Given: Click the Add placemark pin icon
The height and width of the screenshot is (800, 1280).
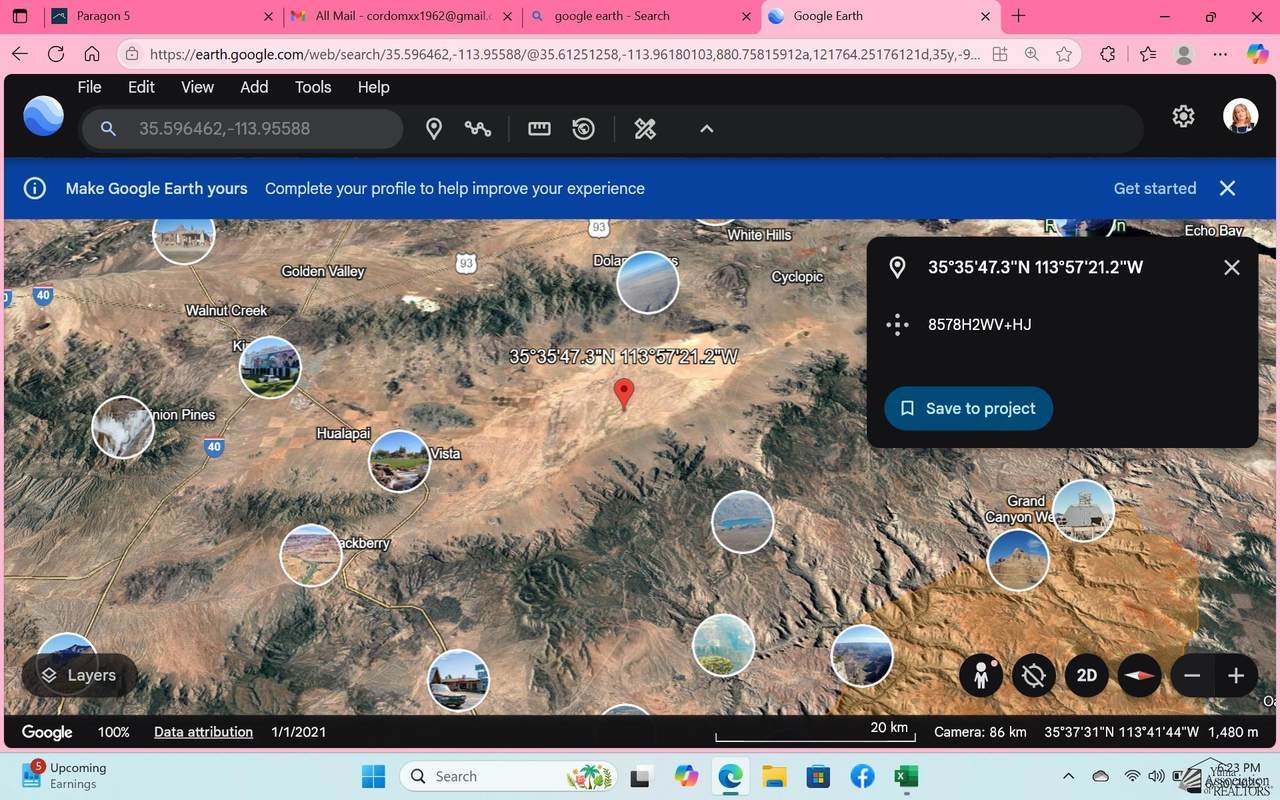Looking at the screenshot, I should (434, 129).
